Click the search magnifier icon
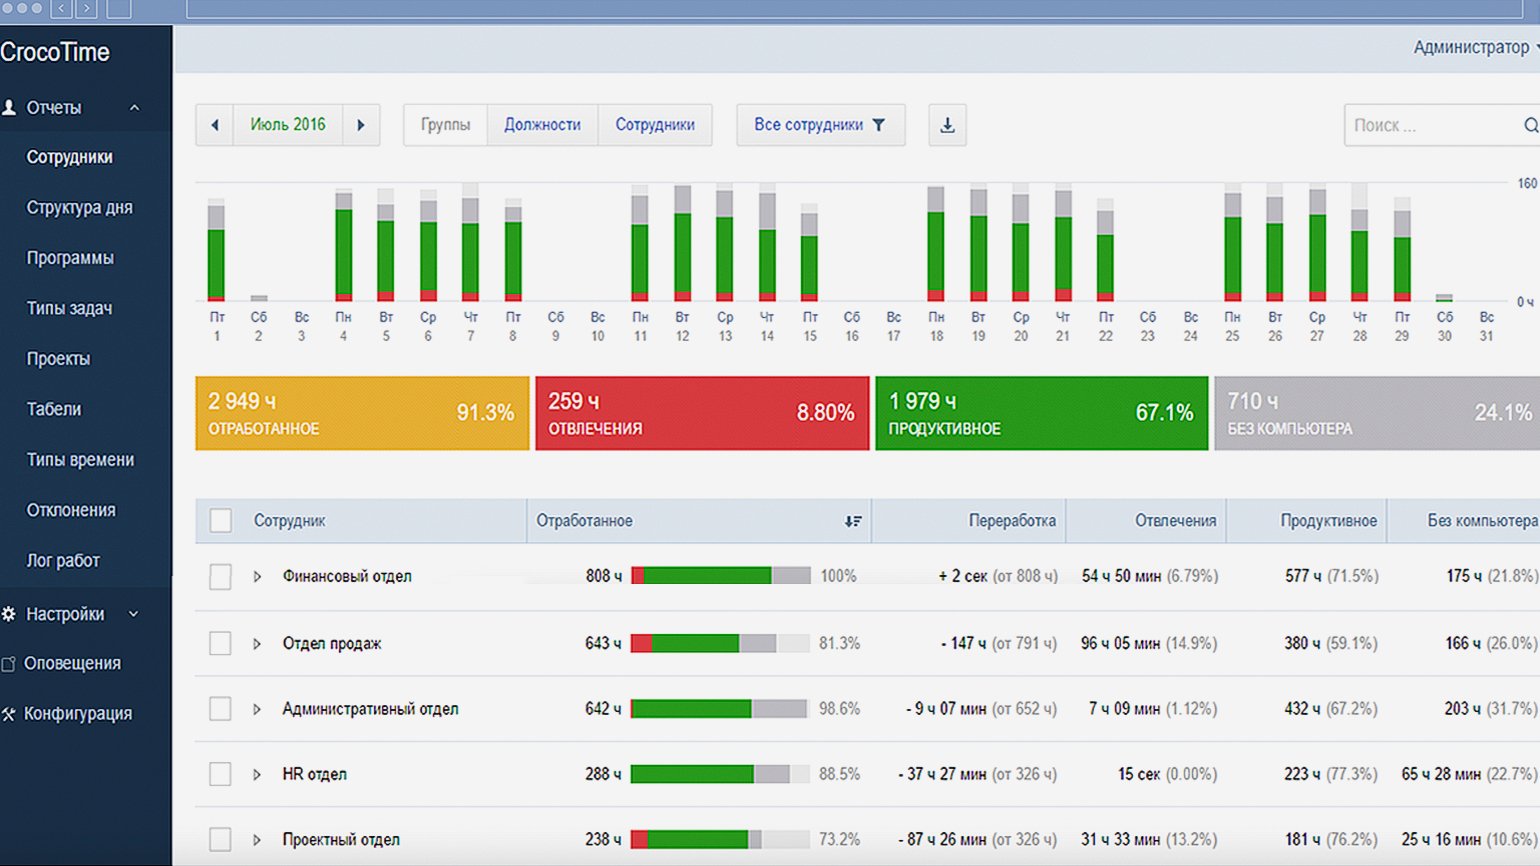Screen dimensions: 1540x866 [1529, 125]
